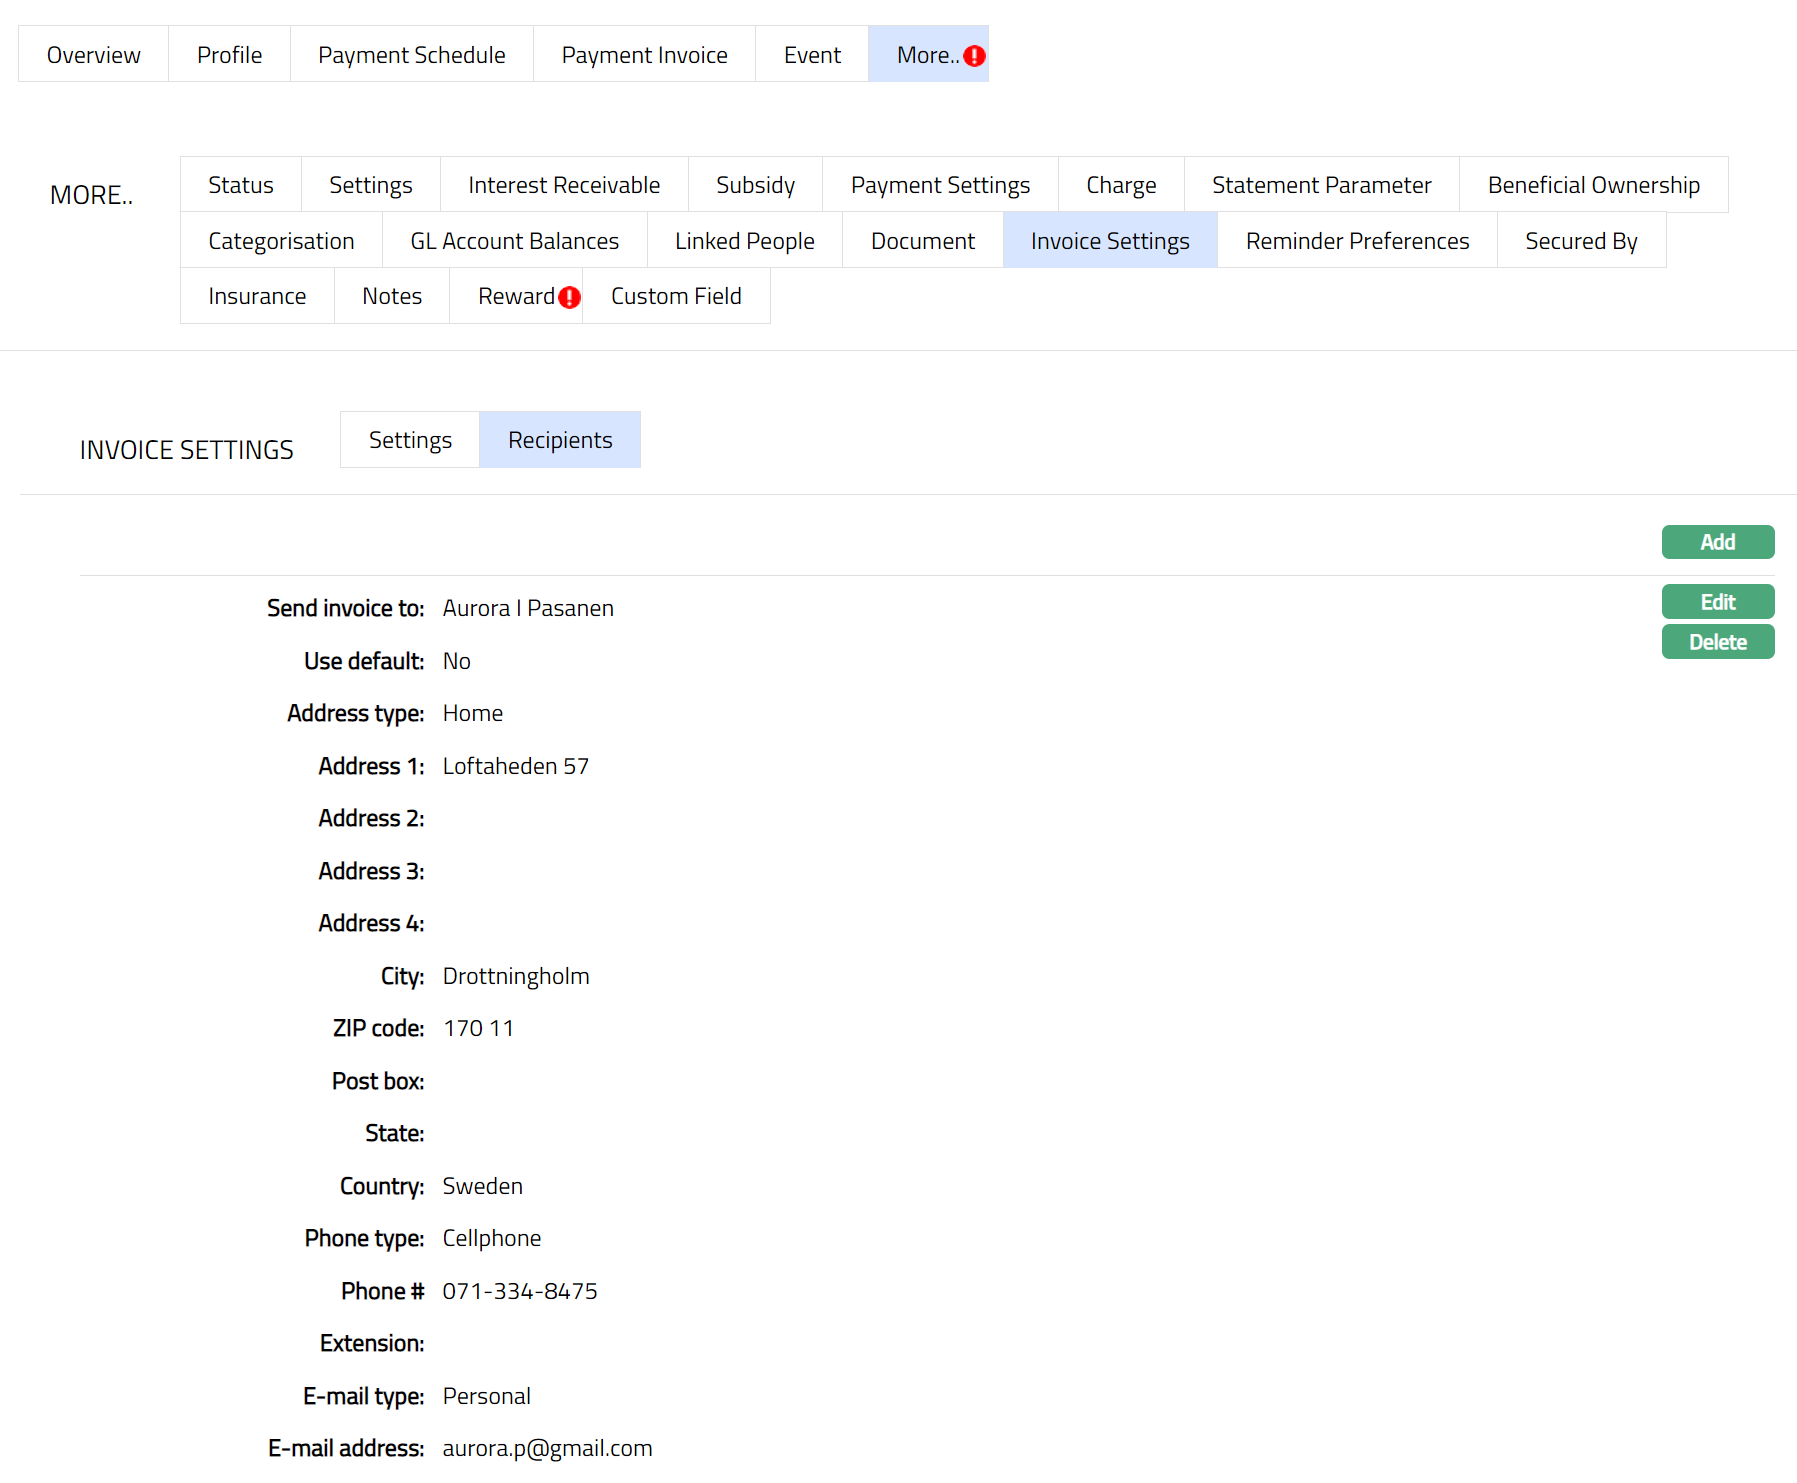Open the Reminder Preferences tab

(x=1356, y=241)
